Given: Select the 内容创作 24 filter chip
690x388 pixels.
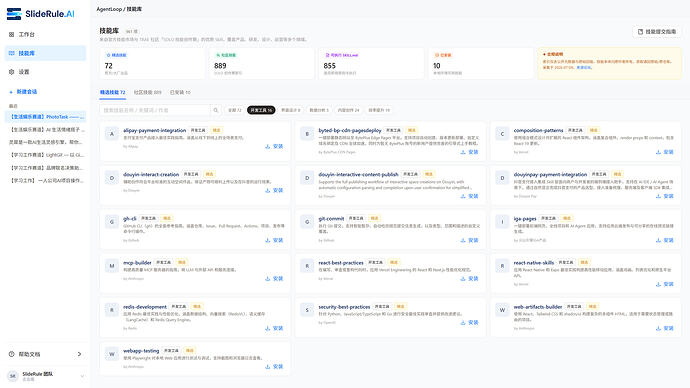Looking at the screenshot, I should click(349, 110).
